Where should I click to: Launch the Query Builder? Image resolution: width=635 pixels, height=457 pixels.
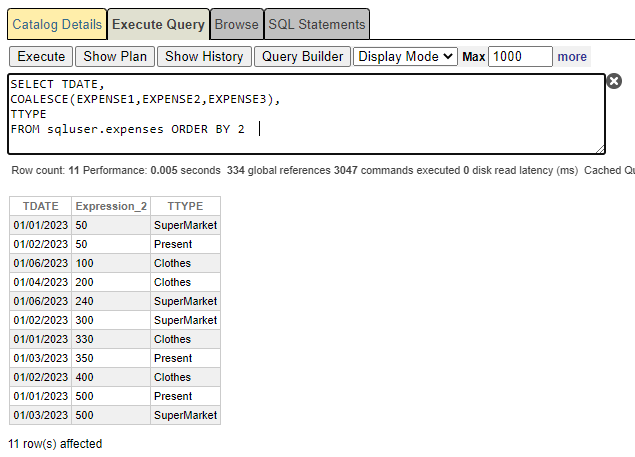coord(301,57)
